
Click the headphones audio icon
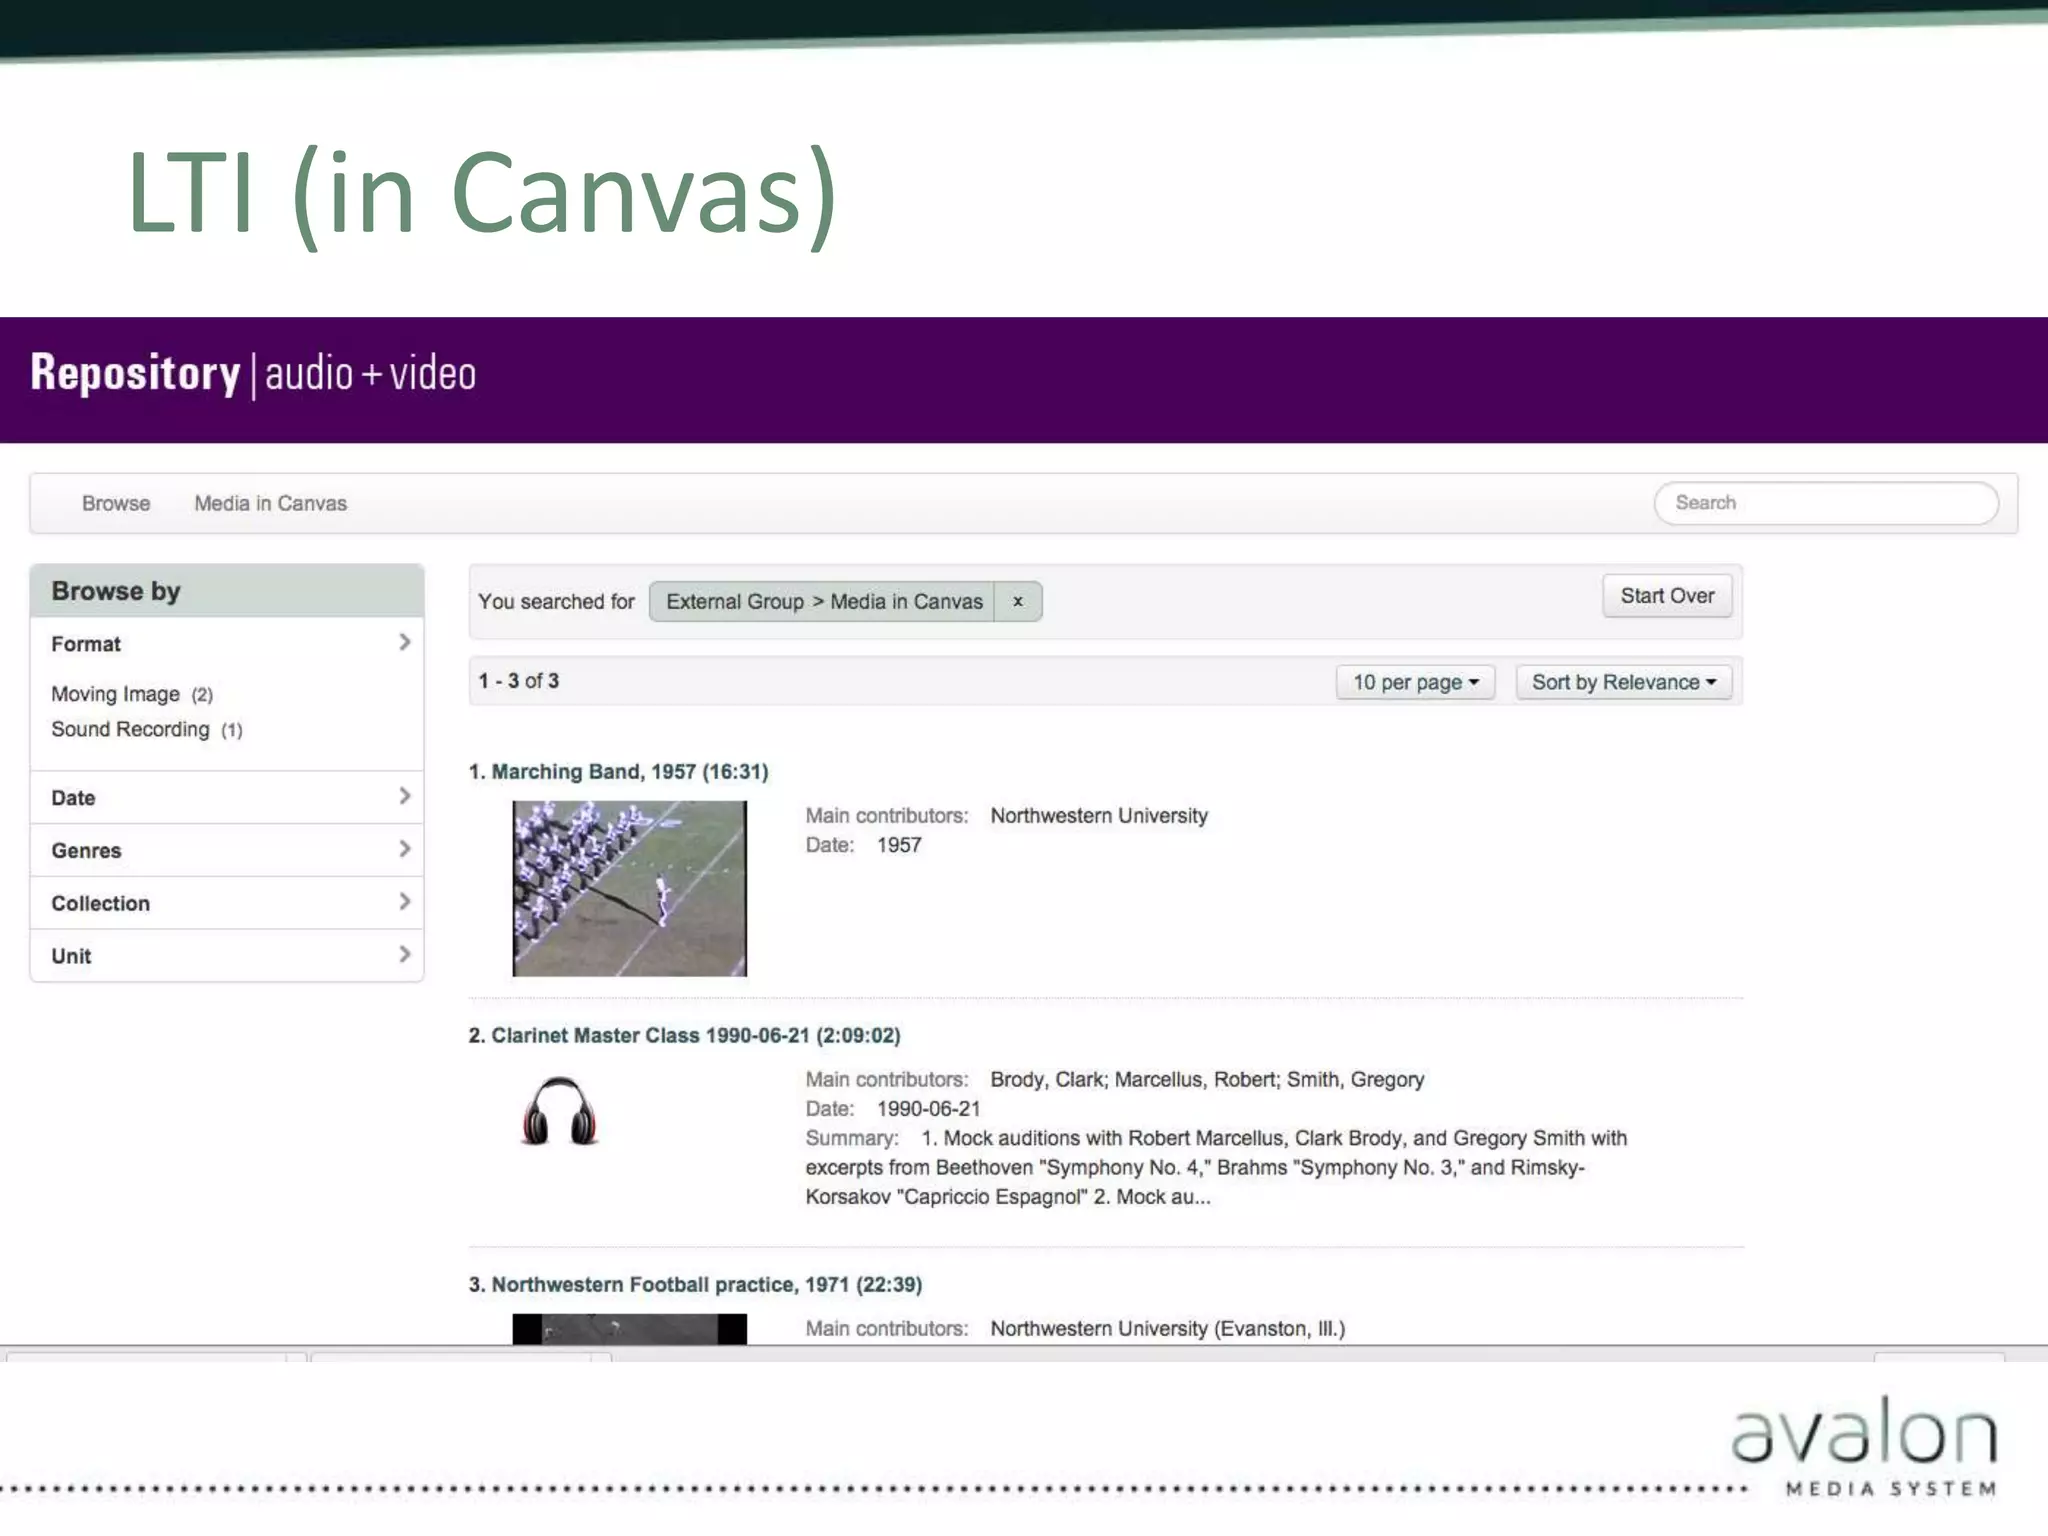click(x=559, y=1111)
